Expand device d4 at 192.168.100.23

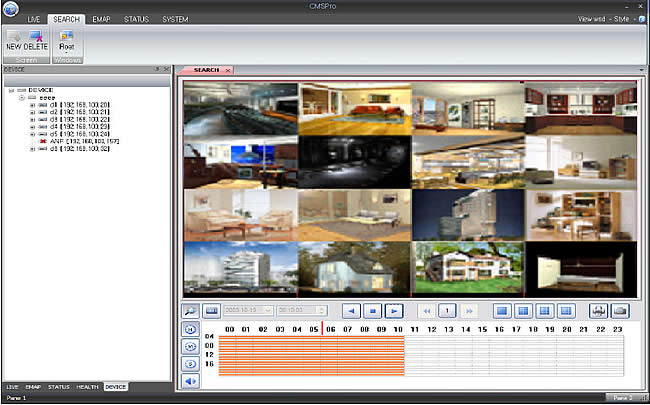(x=32, y=127)
